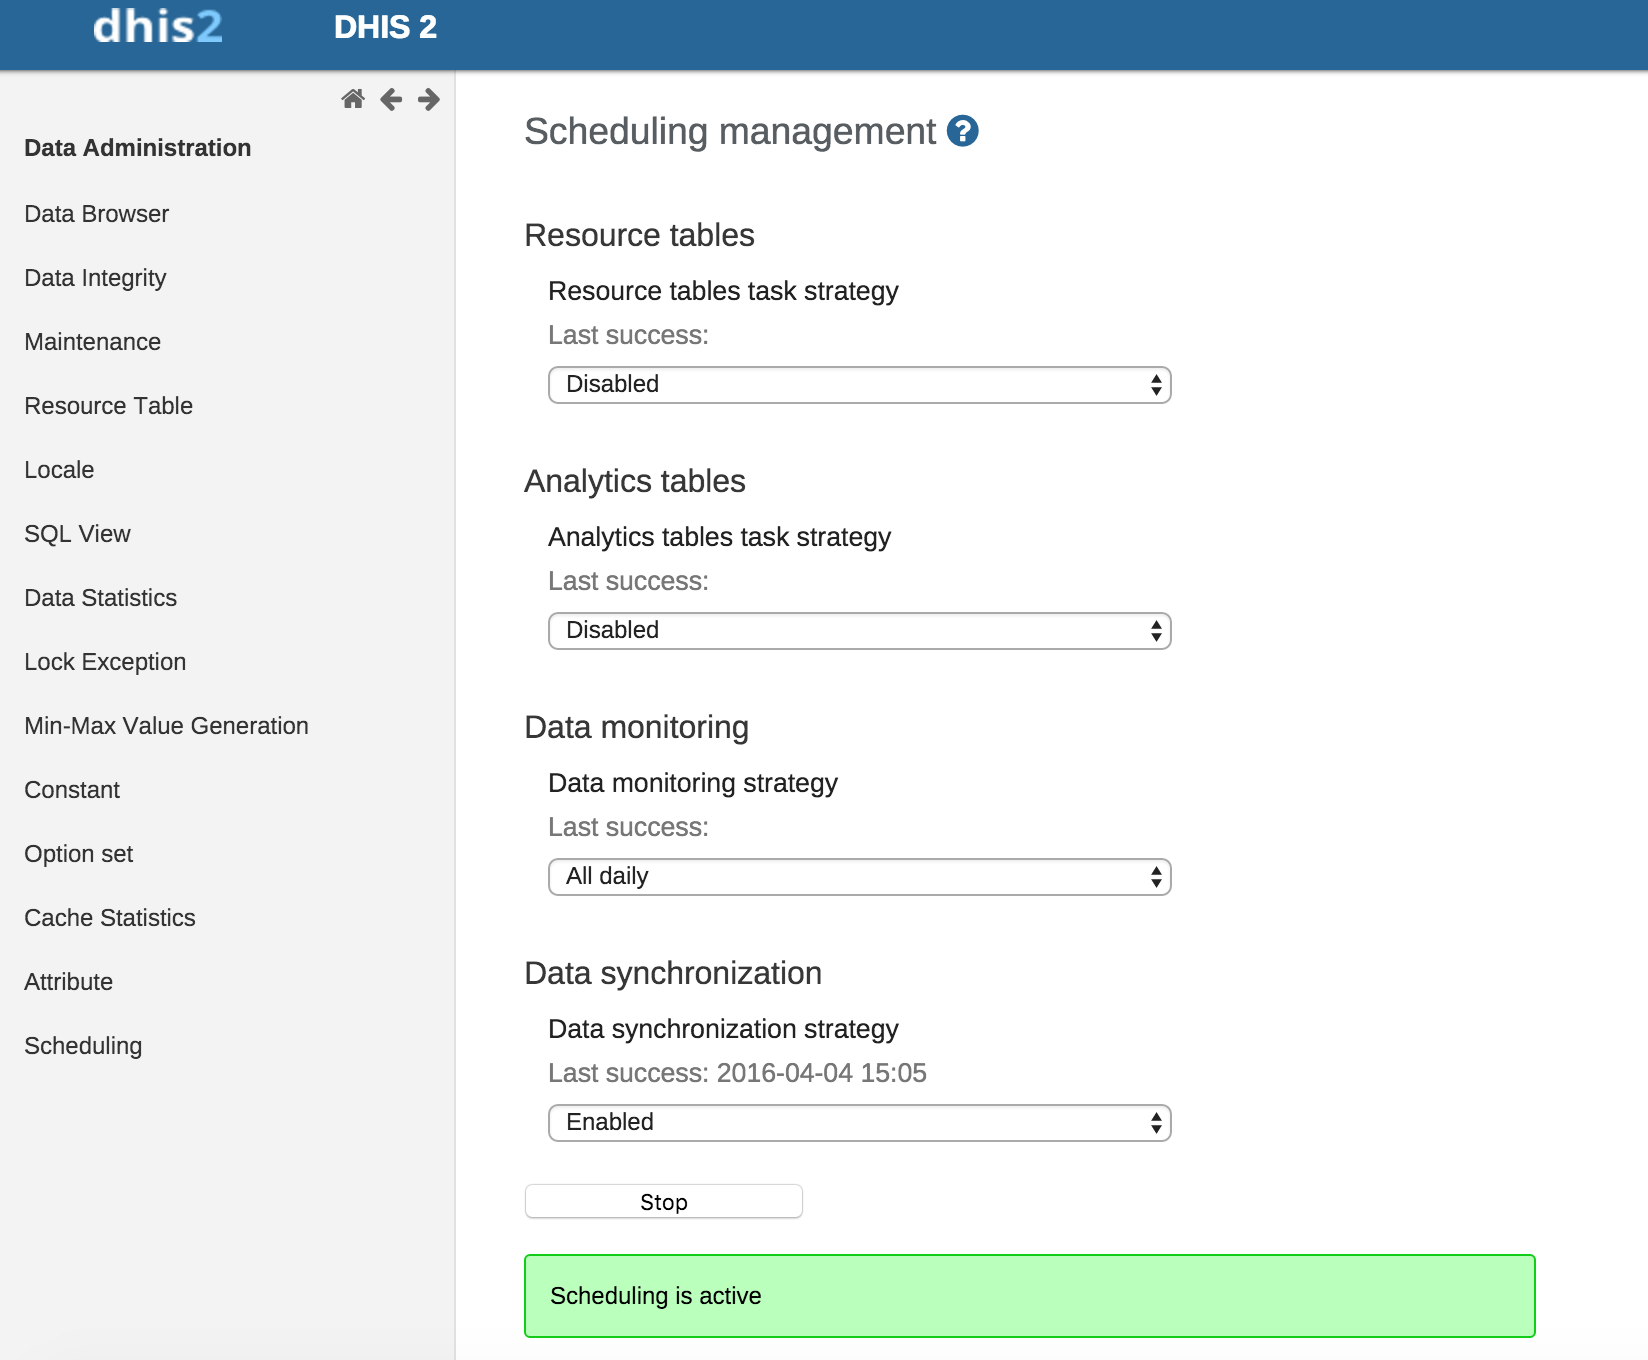1648x1360 pixels.
Task: Go to Data Browser in sidebar
Action: [x=97, y=214]
